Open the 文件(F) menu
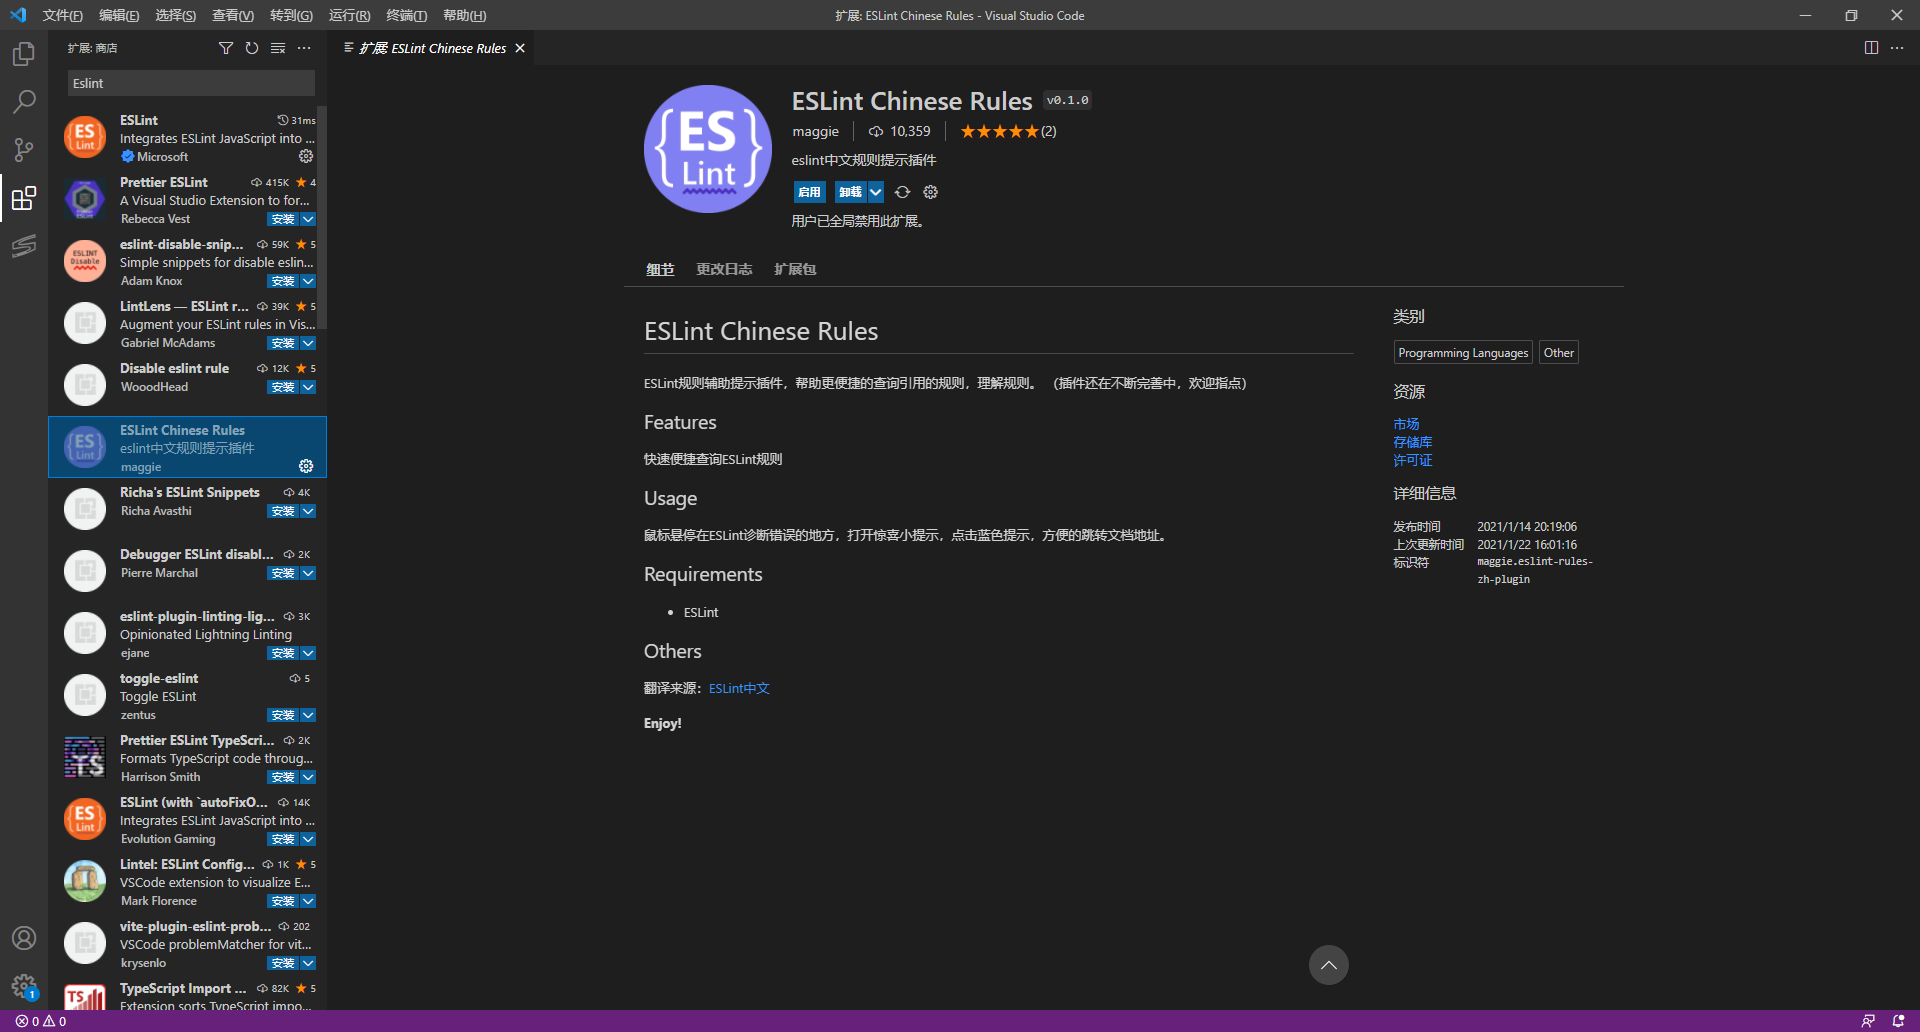 62,15
